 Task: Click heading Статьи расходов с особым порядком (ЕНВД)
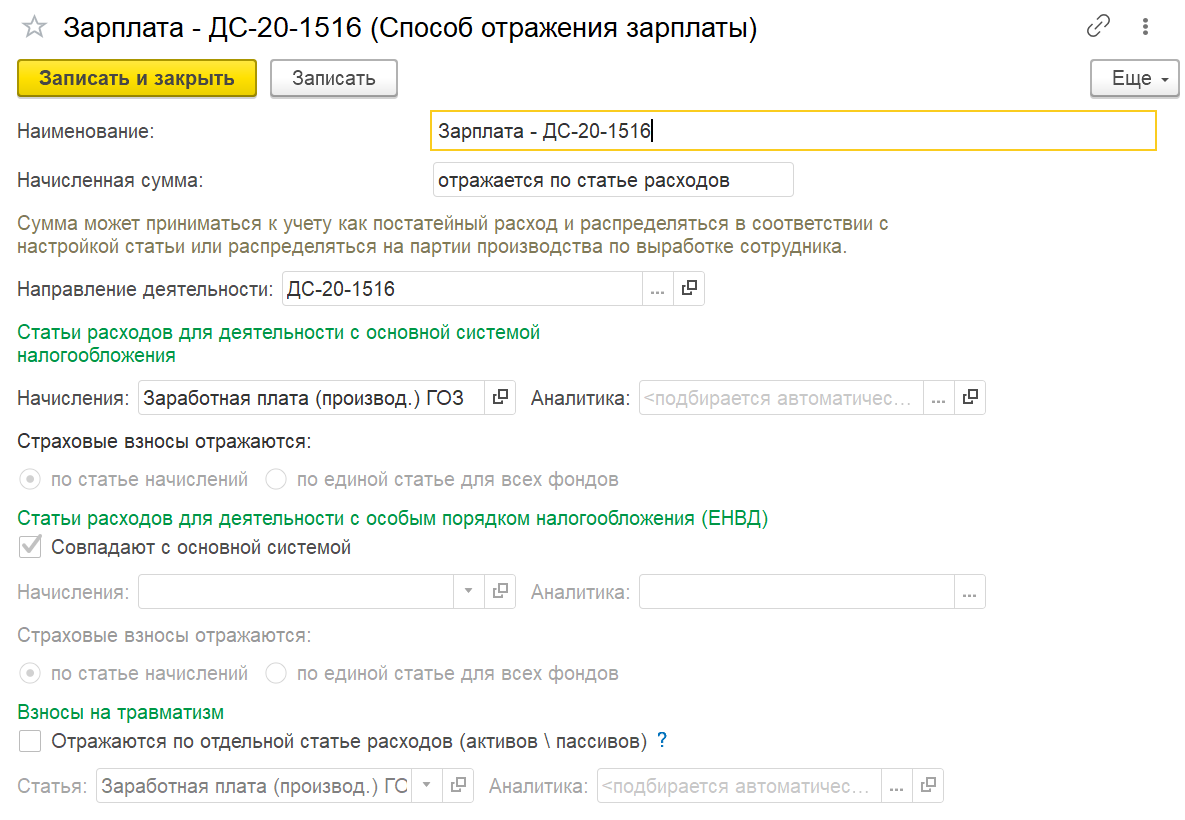point(392,518)
